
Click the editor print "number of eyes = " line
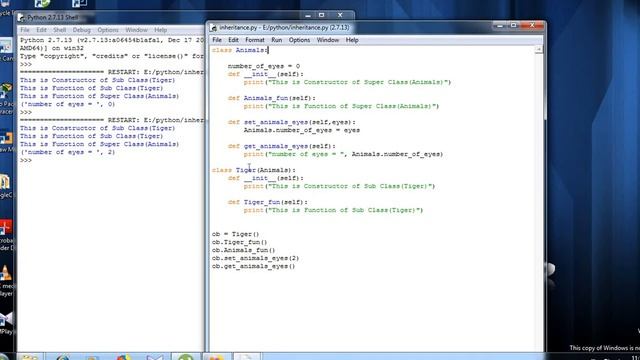pyautogui.click(x=343, y=154)
